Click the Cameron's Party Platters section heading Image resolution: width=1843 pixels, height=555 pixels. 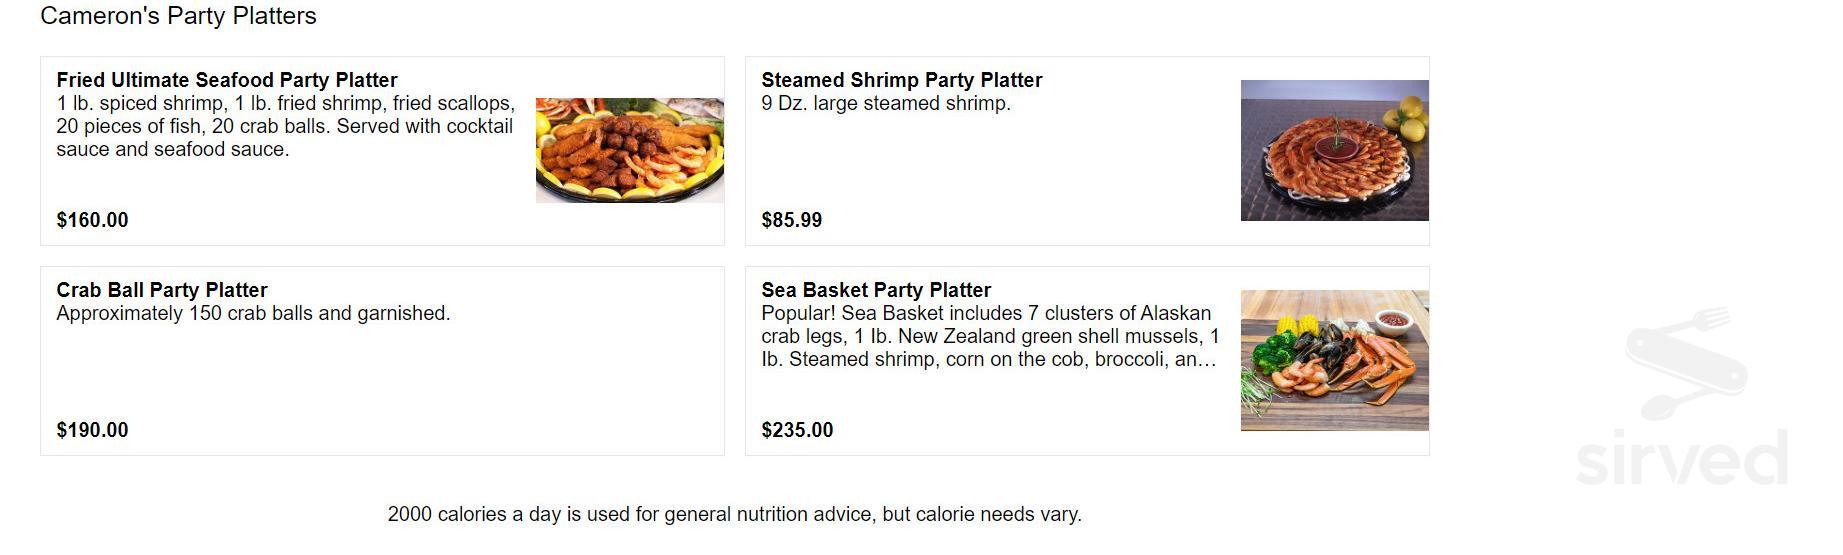pyautogui.click(x=178, y=16)
